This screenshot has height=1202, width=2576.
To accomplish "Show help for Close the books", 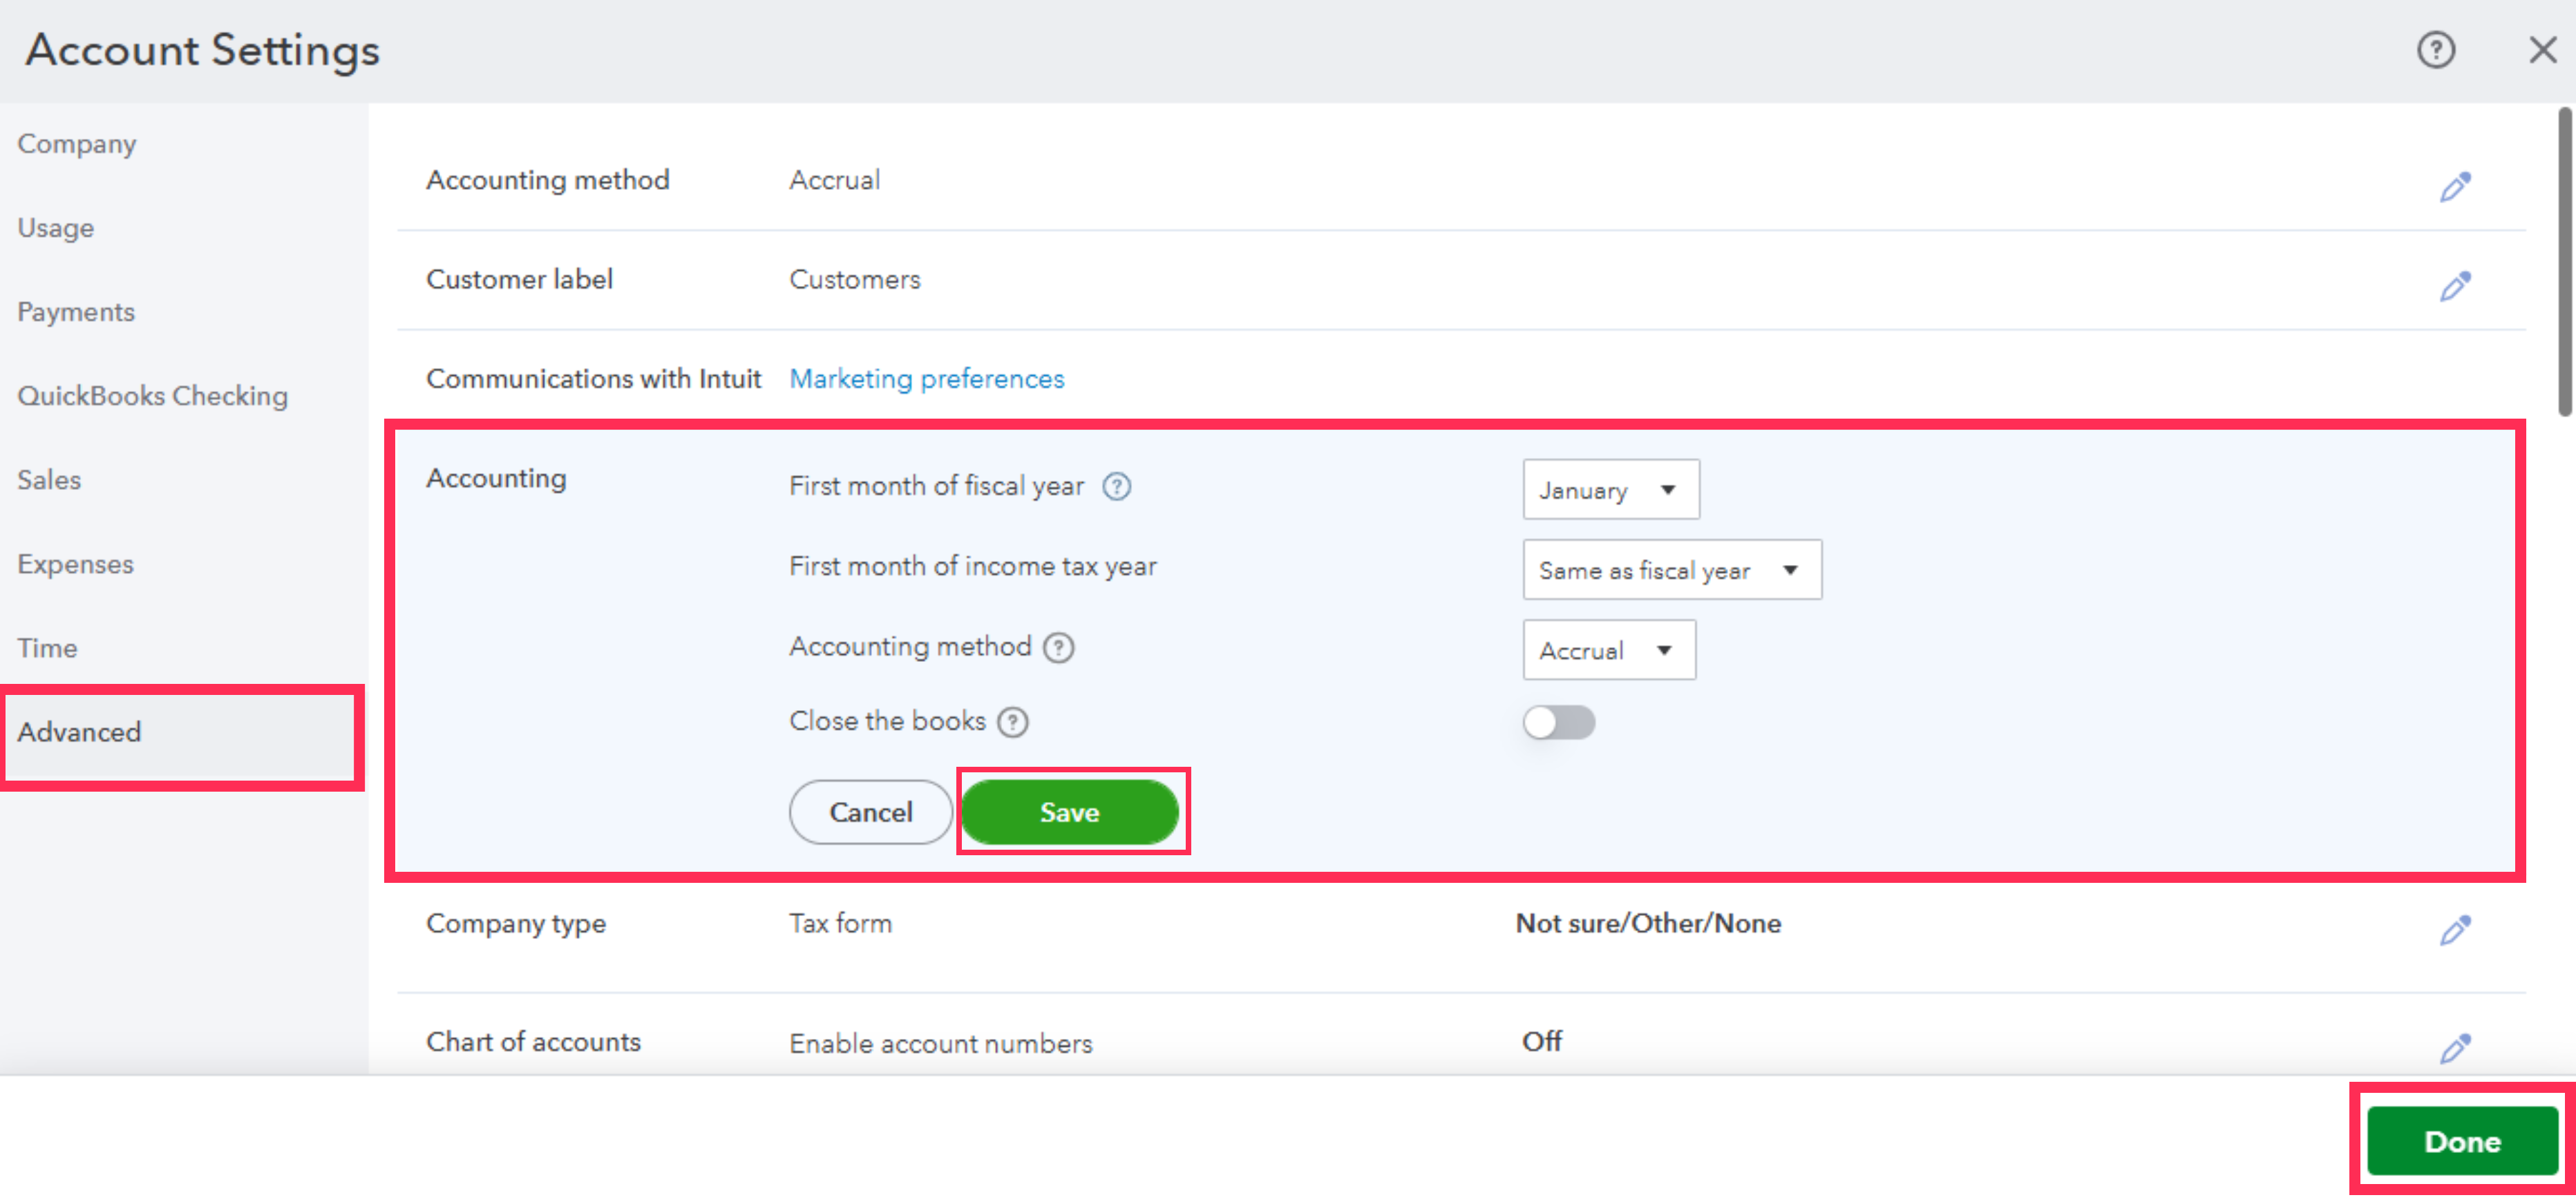I will click(1013, 722).
